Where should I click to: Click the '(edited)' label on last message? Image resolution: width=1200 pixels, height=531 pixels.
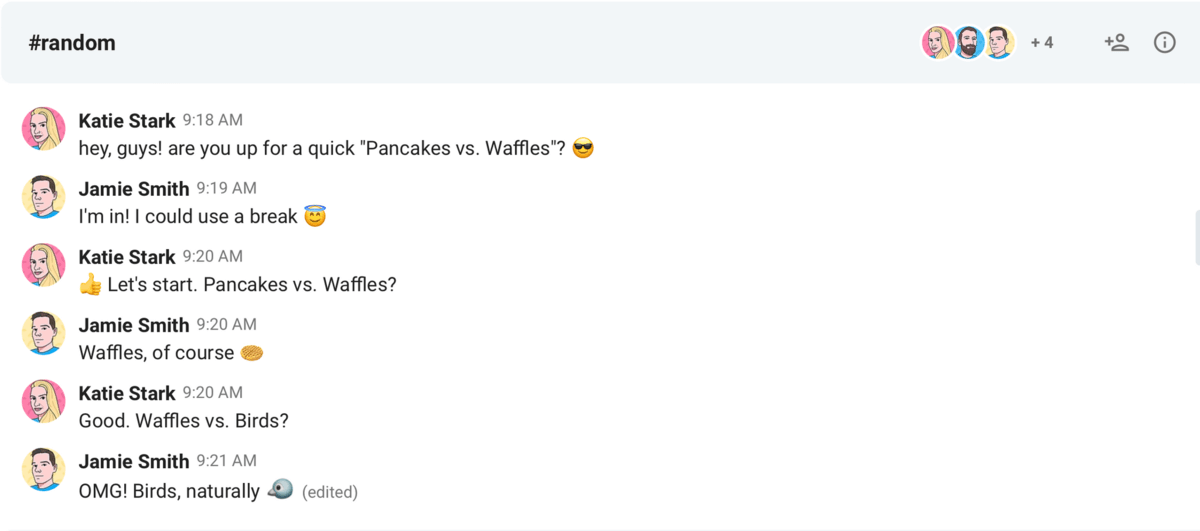[x=329, y=492]
